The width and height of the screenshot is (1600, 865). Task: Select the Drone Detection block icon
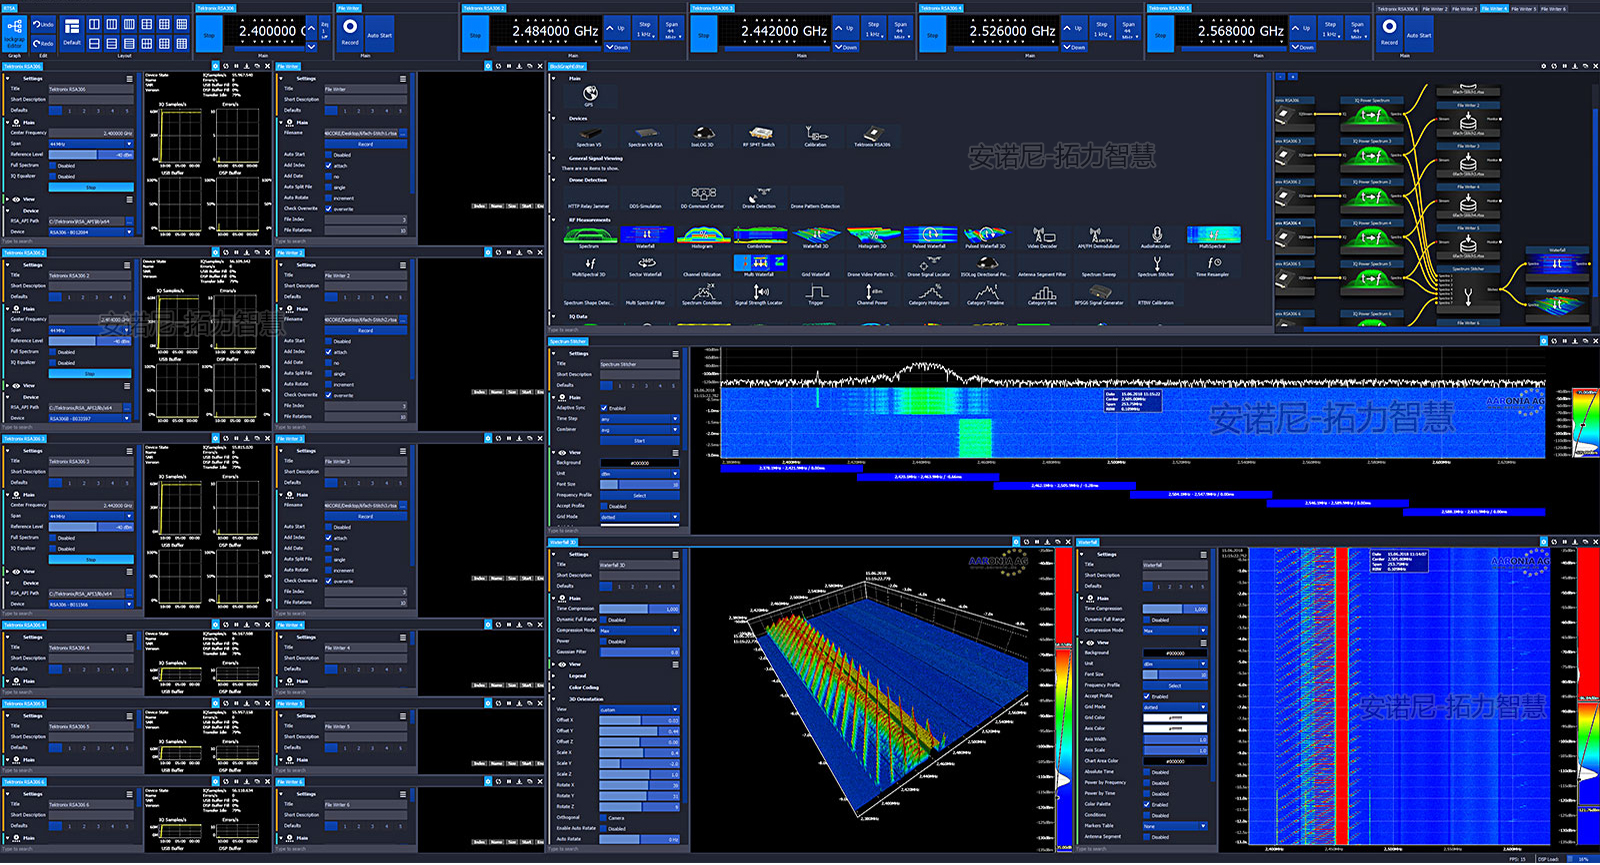click(759, 197)
